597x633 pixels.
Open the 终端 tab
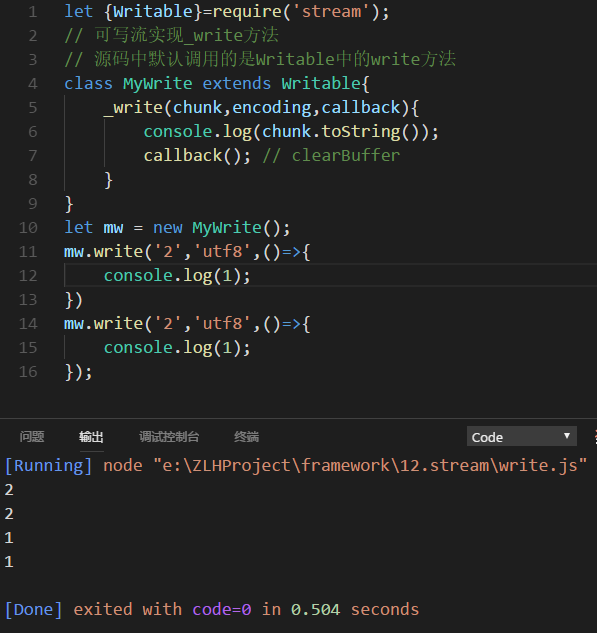coord(246,437)
